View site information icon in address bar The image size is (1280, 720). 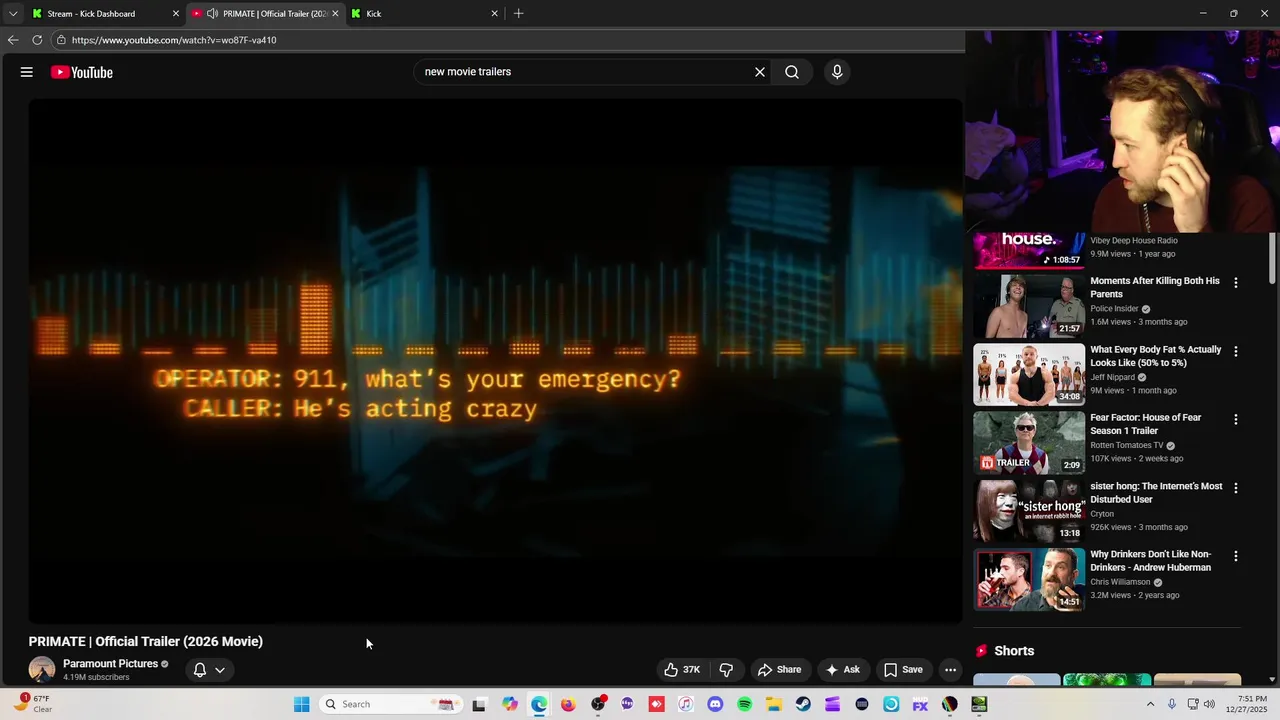(61, 40)
